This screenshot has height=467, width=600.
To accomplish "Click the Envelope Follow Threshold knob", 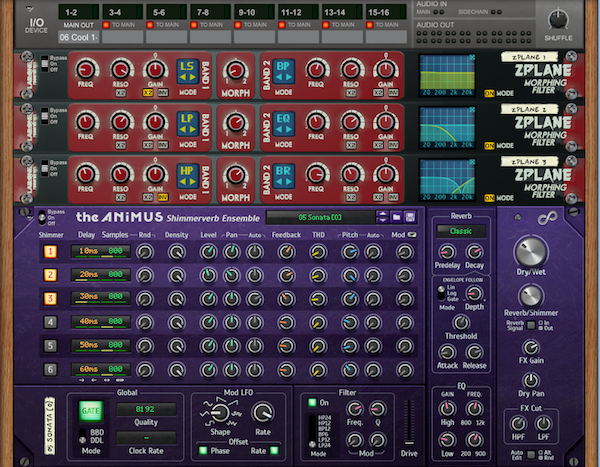I will 461,323.
